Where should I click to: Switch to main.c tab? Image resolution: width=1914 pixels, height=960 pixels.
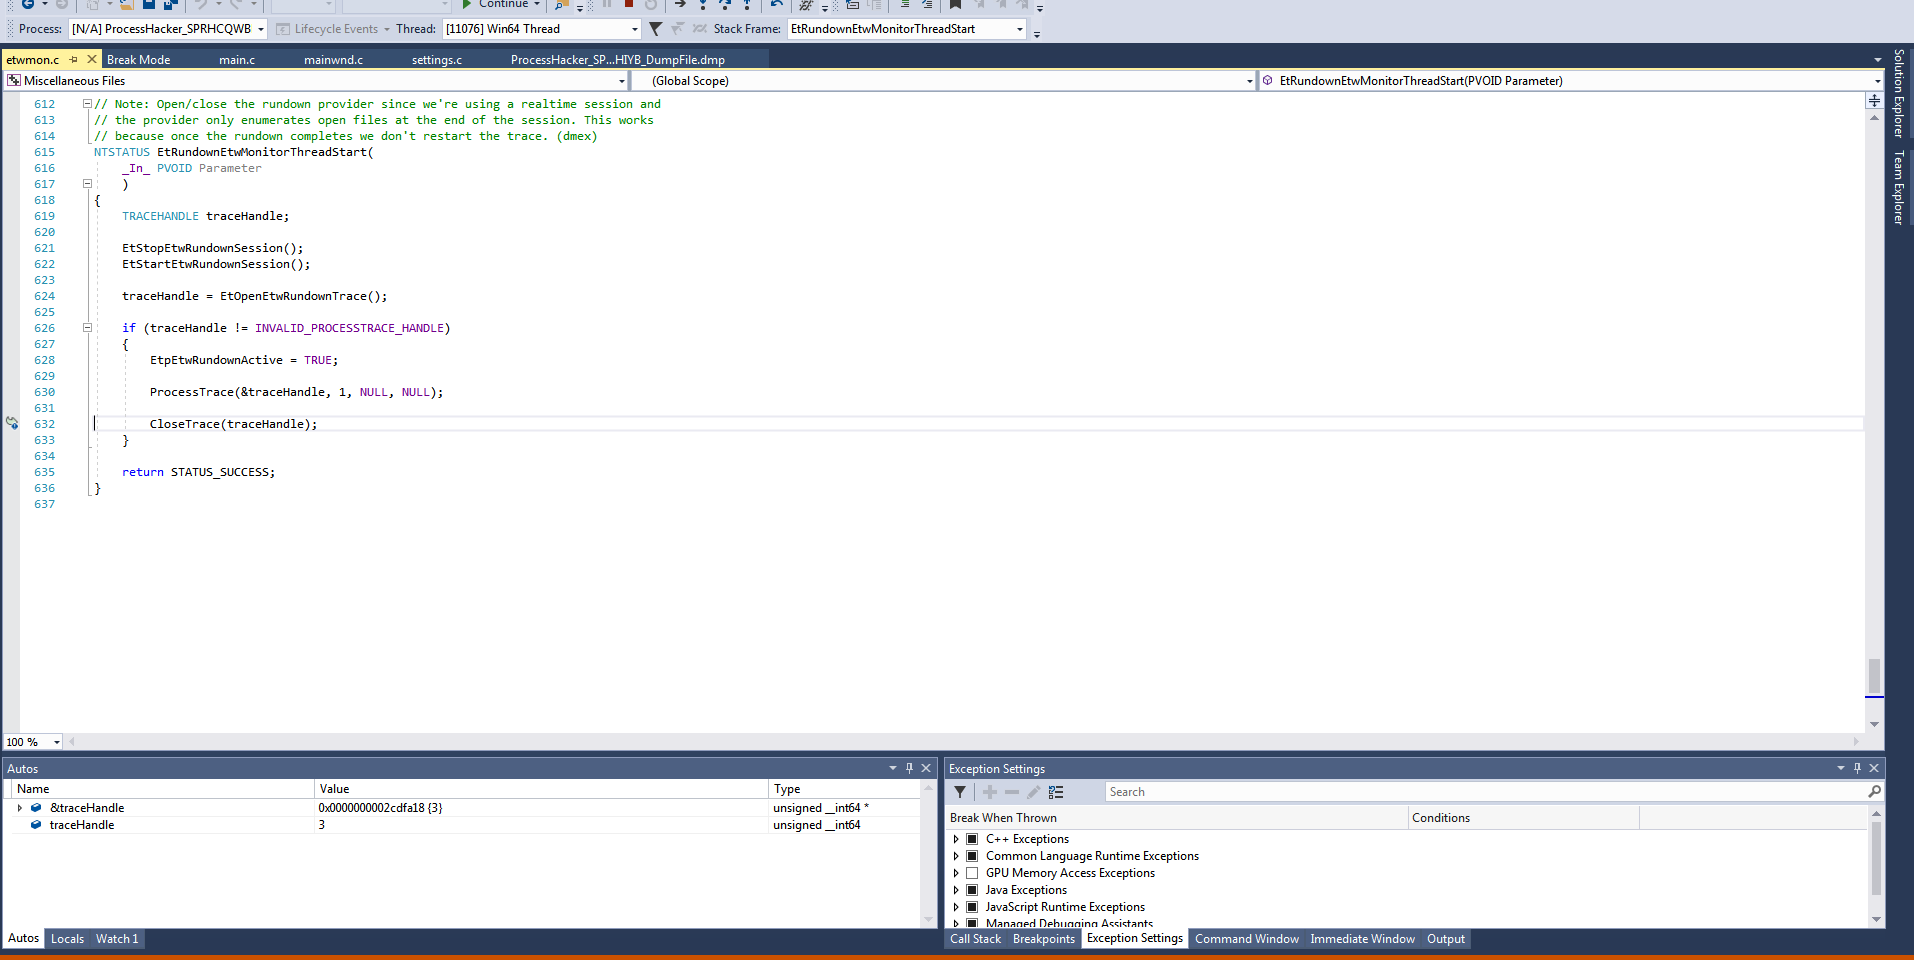coord(237,60)
